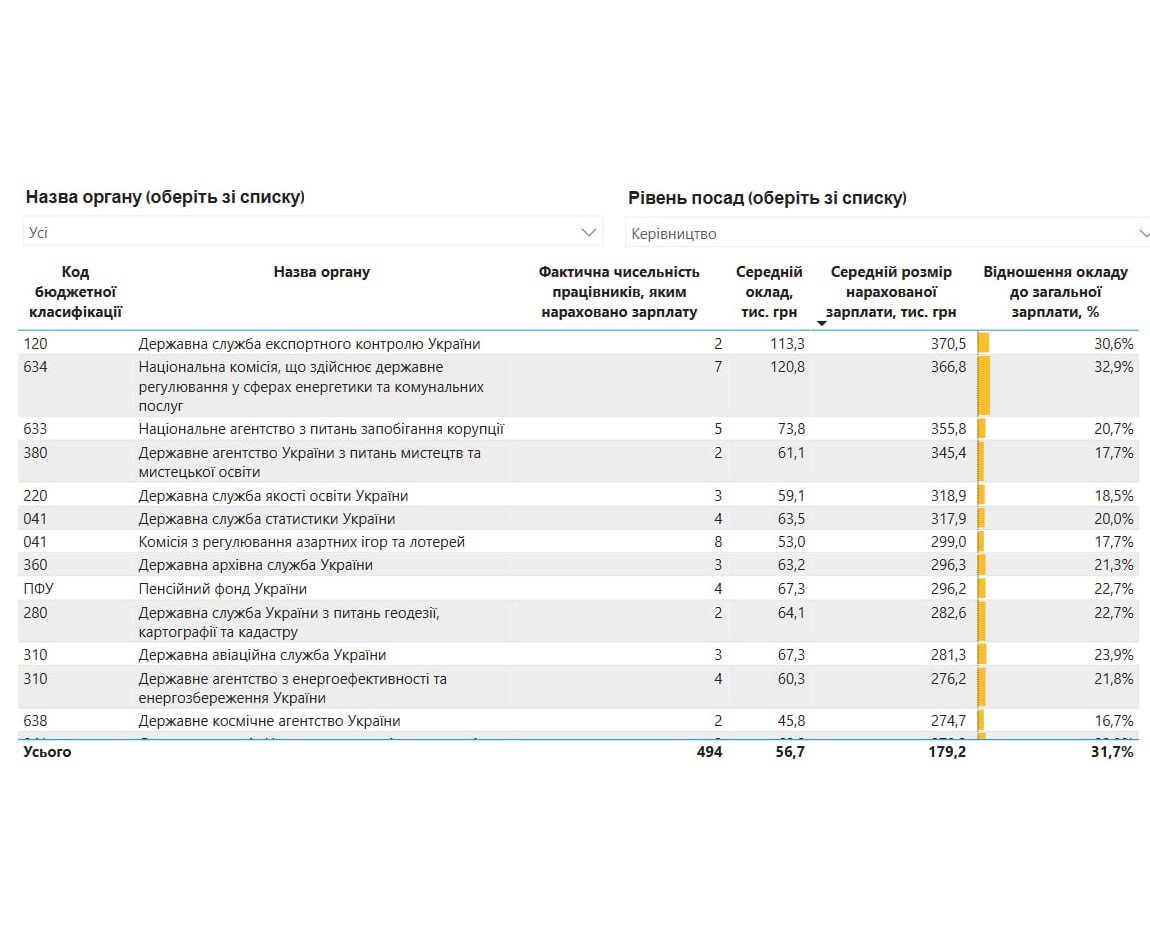
Task: Click 'Державне космічне агентство України' entry
Action: click(x=269, y=721)
